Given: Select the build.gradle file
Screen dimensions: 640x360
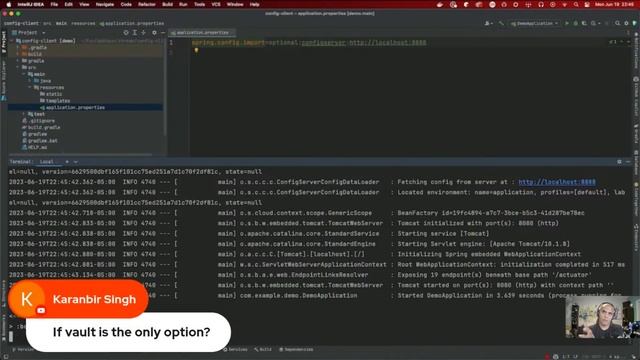Looking at the screenshot, I should [41, 127].
